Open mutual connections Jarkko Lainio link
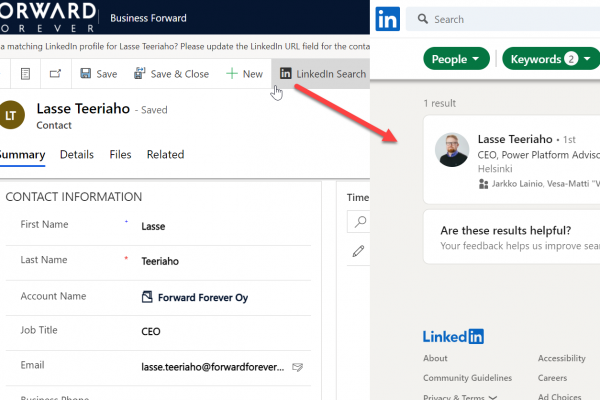The width and height of the screenshot is (600, 400). click(517, 184)
